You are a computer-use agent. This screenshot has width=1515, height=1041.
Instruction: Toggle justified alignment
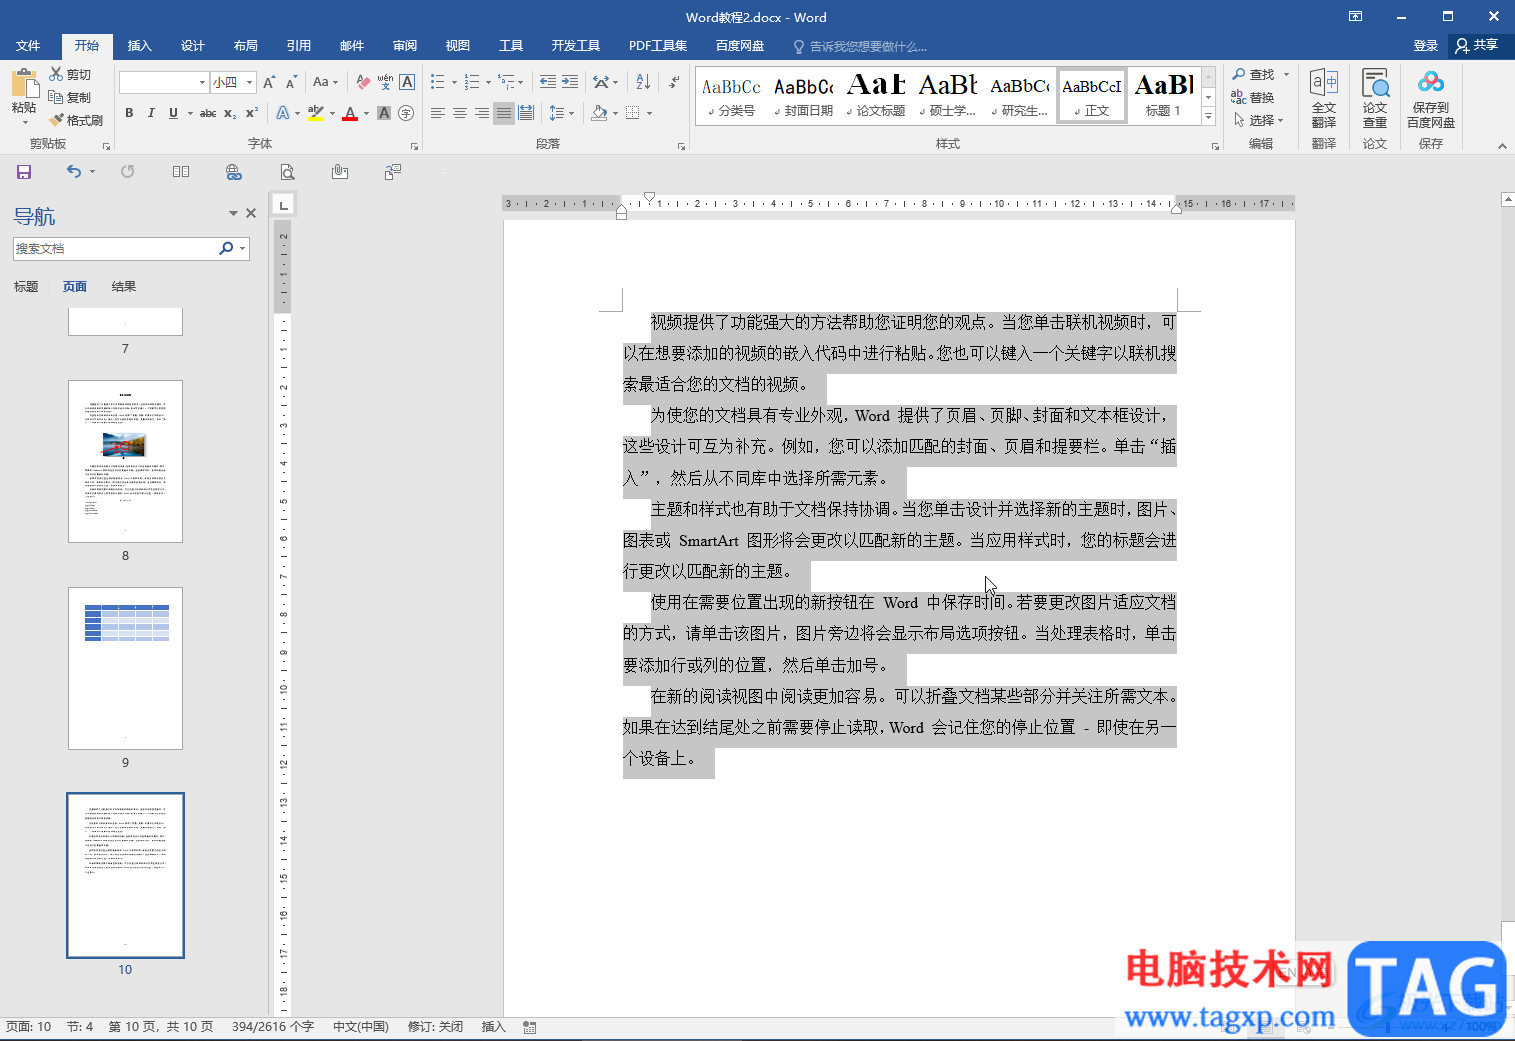(x=504, y=113)
